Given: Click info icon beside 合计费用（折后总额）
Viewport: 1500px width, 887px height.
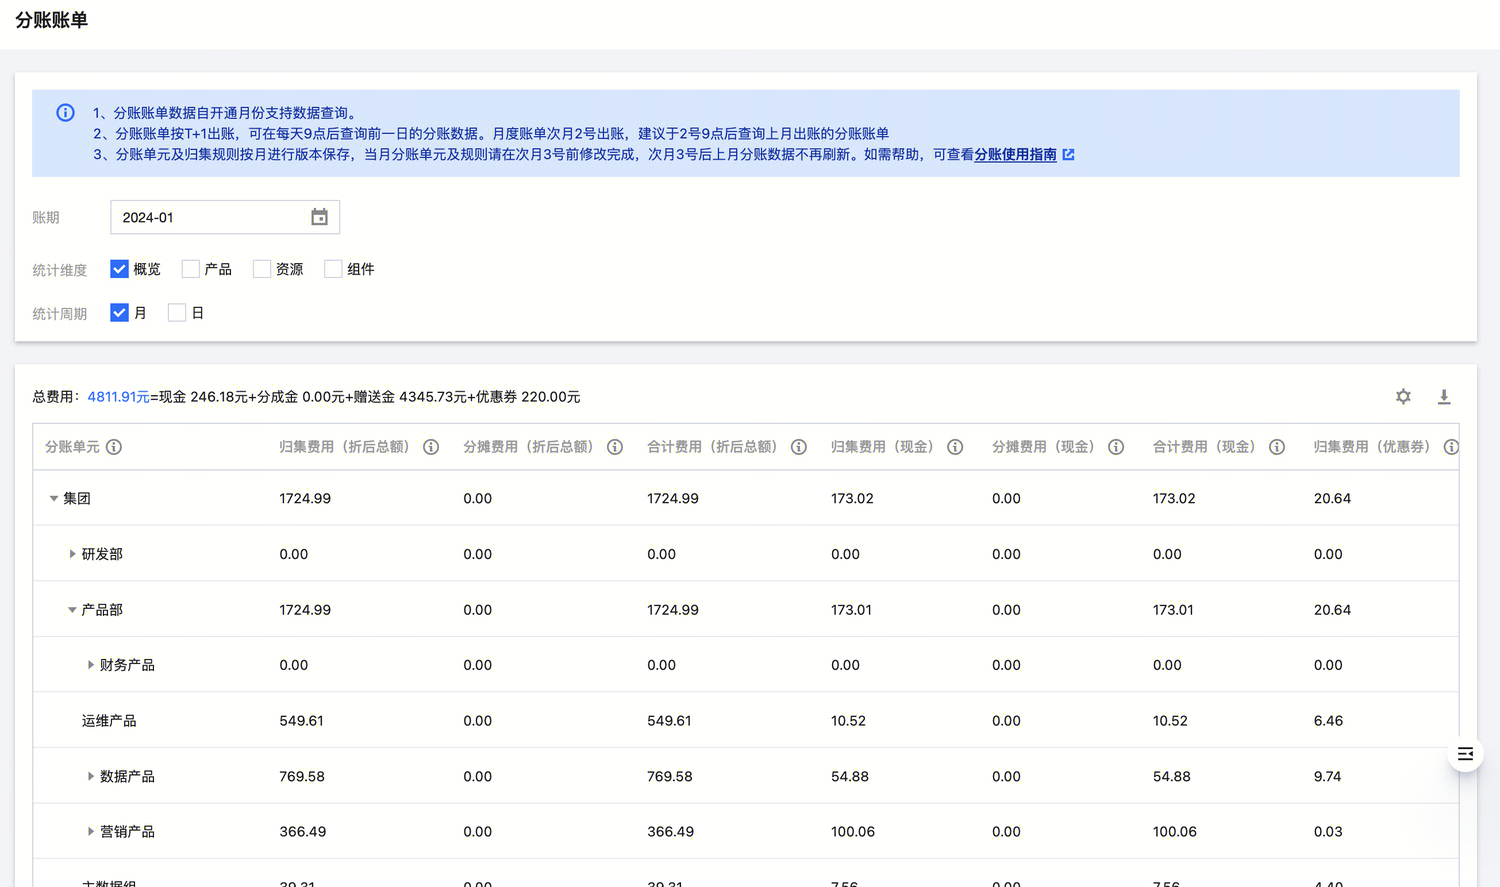Looking at the screenshot, I should 799,447.
